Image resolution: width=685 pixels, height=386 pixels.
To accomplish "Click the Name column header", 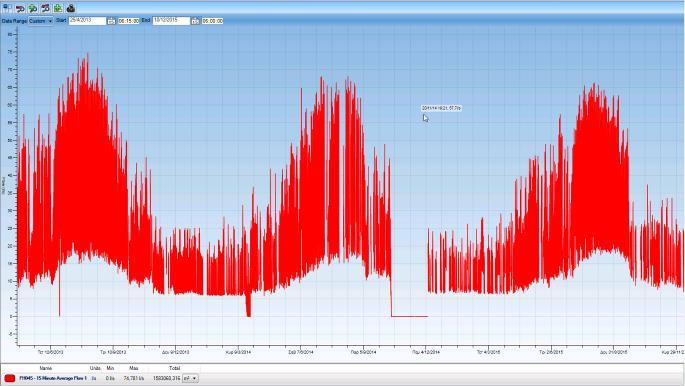I will pyautogui.click(x=45, y=368).
